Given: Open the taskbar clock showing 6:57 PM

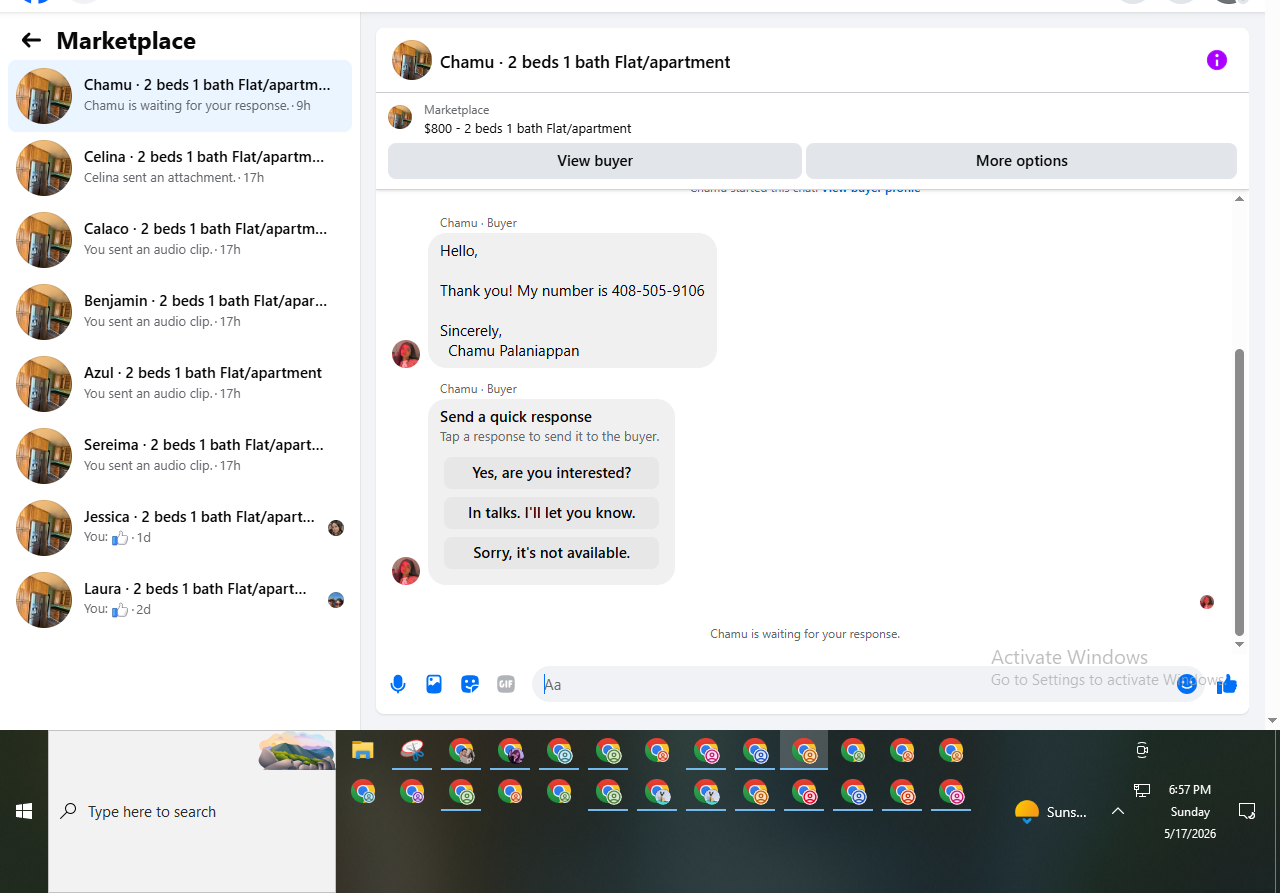Looking at the screenshot, I should tap(1190, 811).
